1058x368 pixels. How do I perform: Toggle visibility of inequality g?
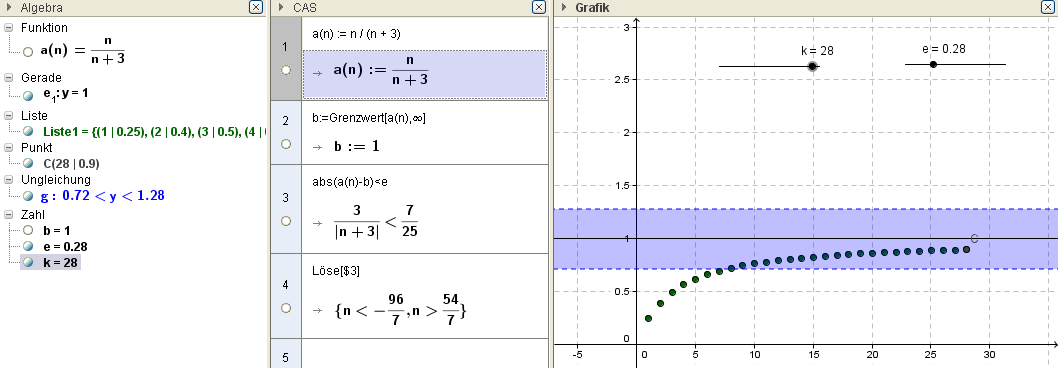pos(28,196)
